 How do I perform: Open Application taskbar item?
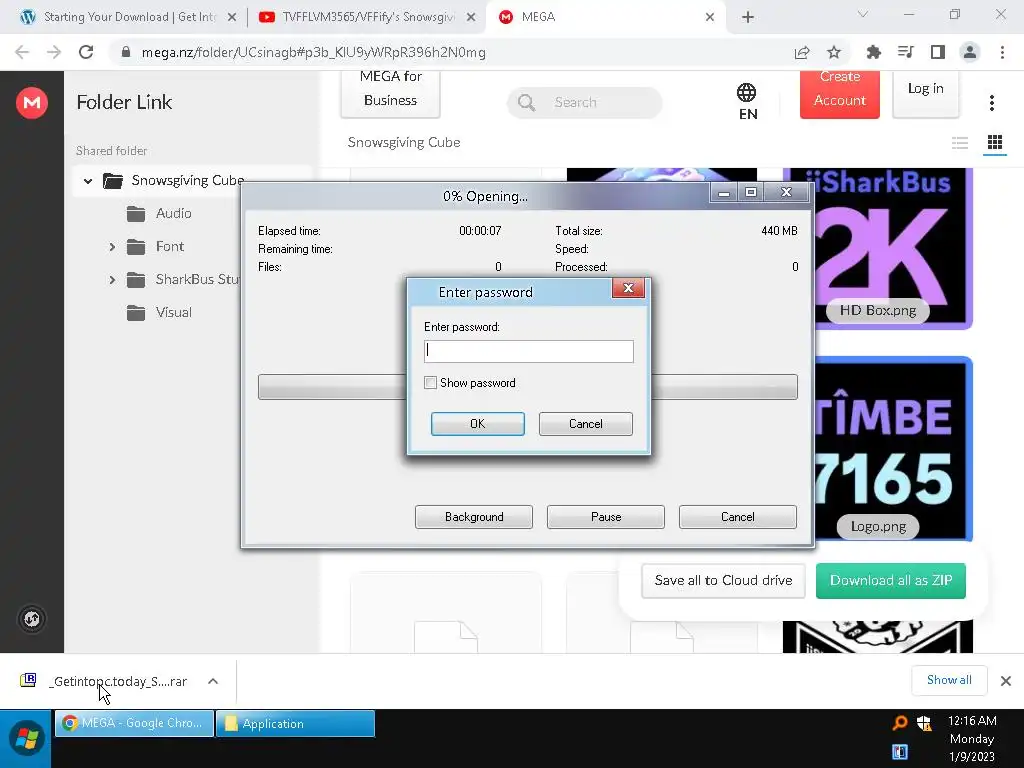click(x=295, y=723)
